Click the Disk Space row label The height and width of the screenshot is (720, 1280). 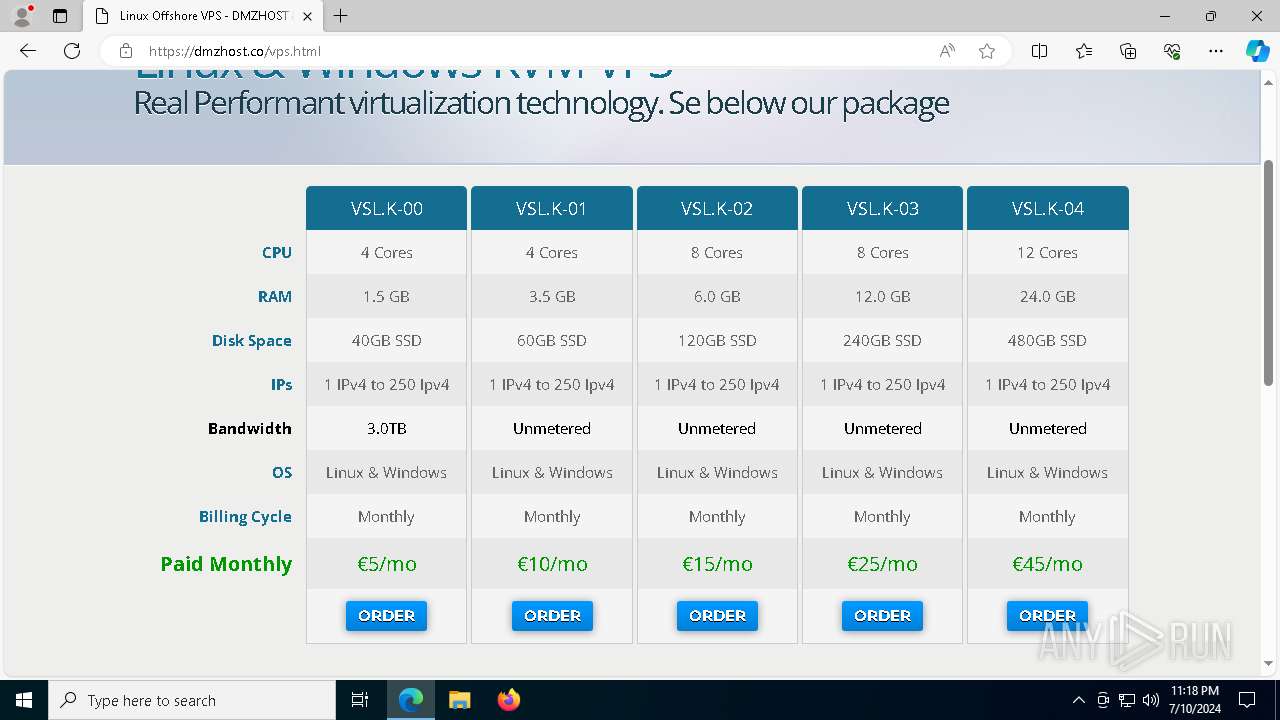pos(251,340)
